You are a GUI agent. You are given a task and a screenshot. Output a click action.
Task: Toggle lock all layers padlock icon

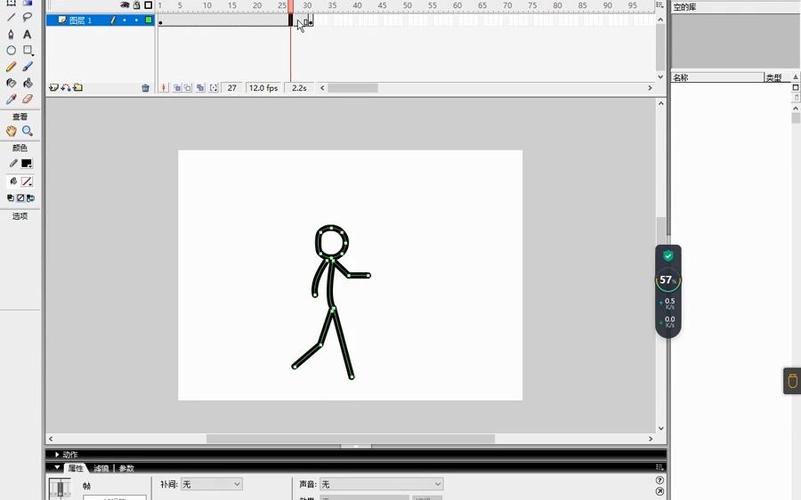pyautogui.click(x=136, y=5)
